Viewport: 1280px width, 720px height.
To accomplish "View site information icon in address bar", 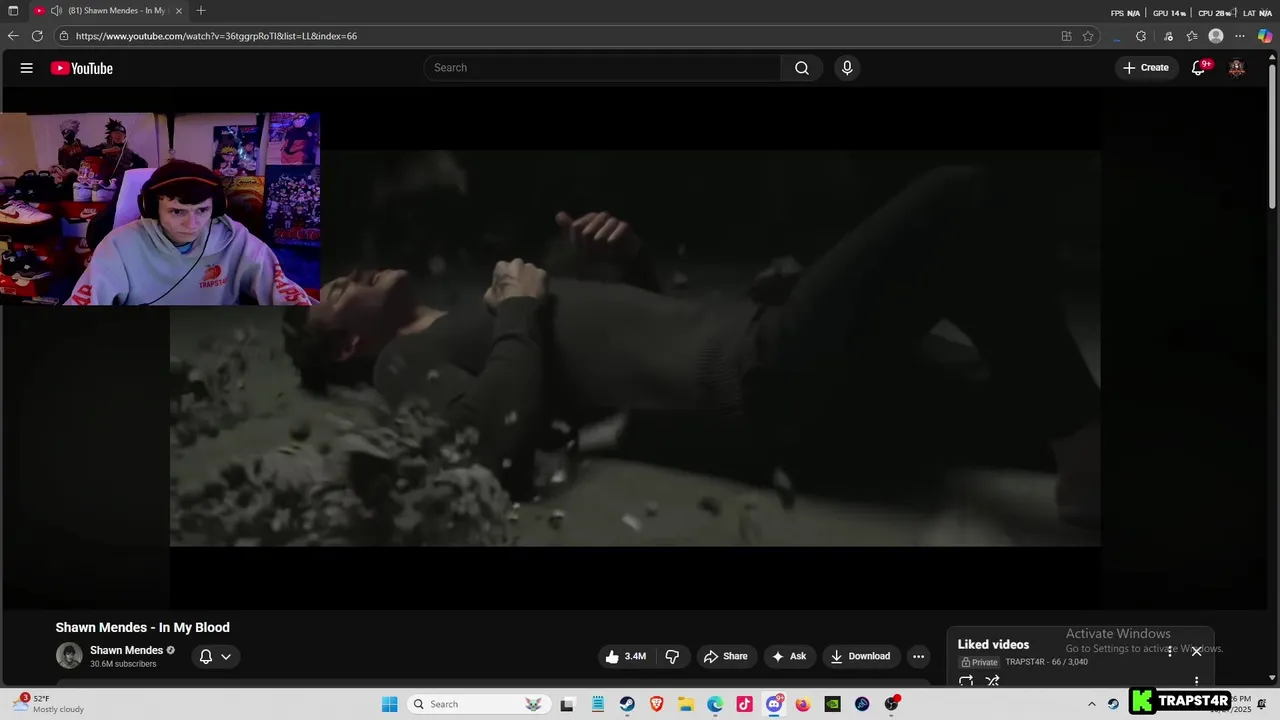I will click(x=64, y=36).
